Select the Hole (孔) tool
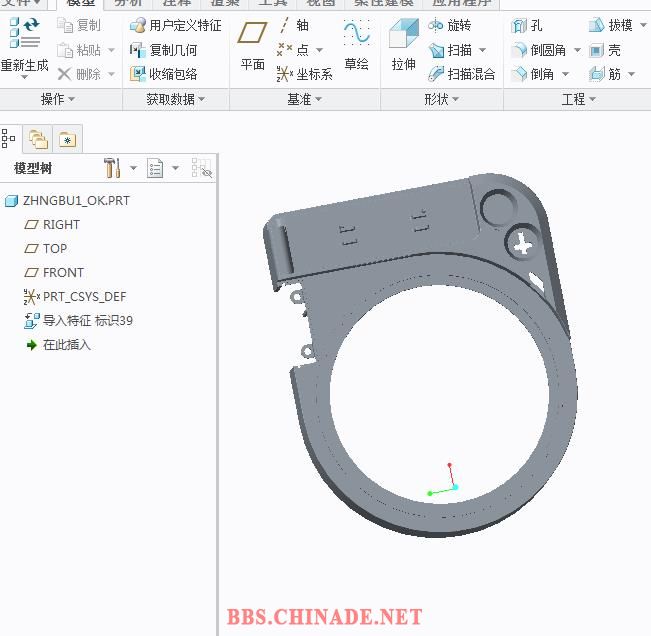651x636 pixels. coord(526,25)
